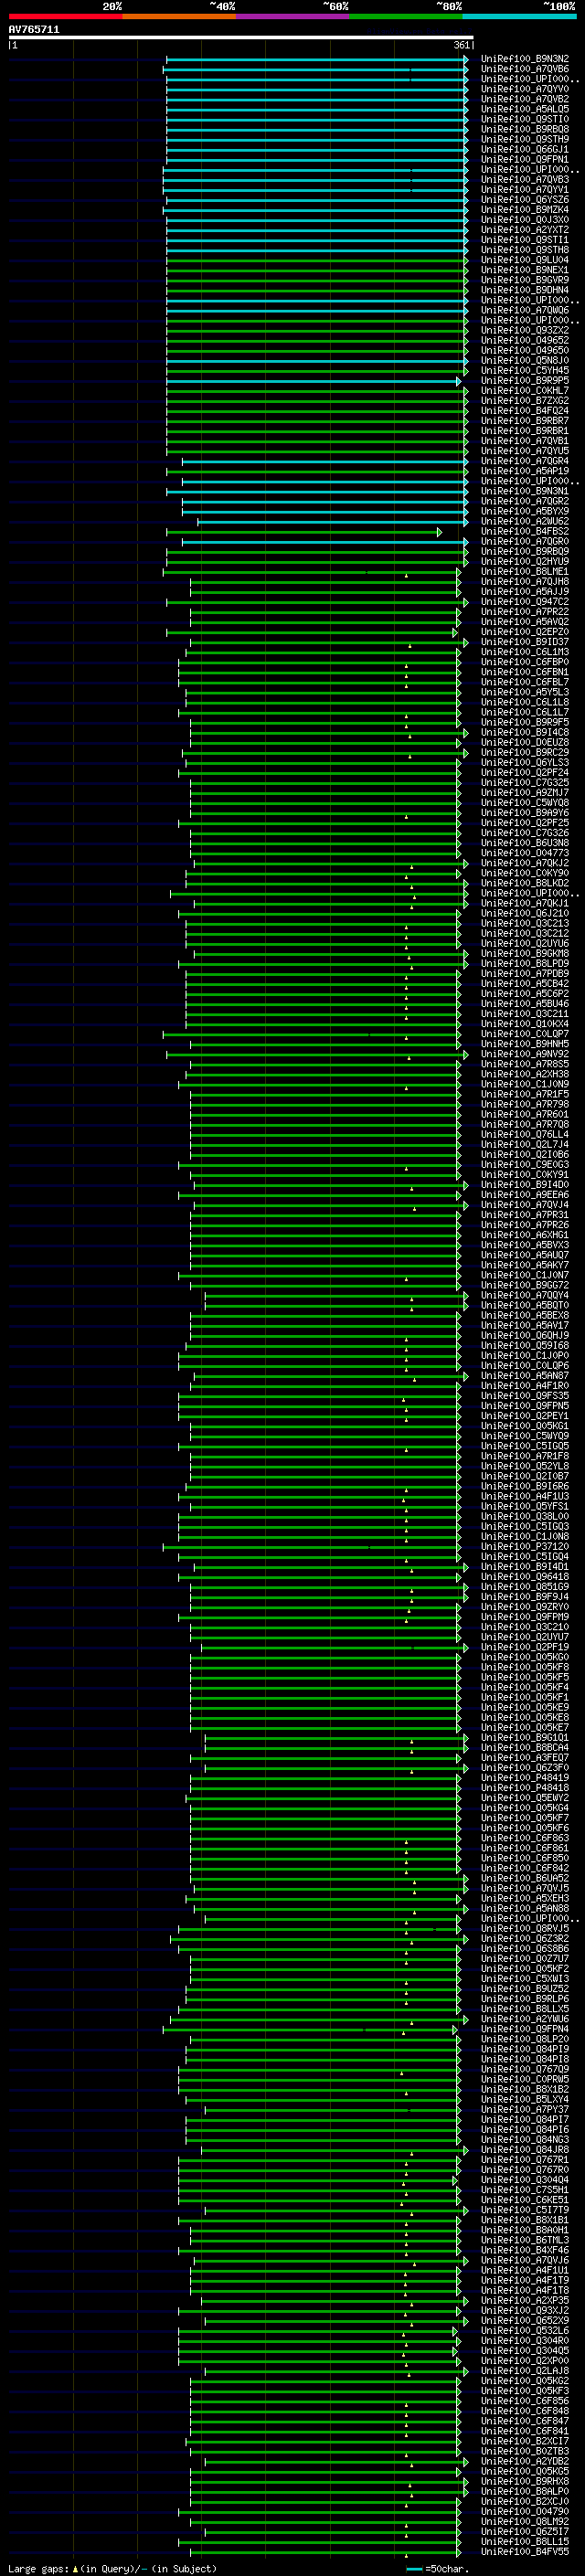This screenshot has height=2576, width=585.
Task: Select the UniRef100_A5BYX9 label
Action: (525, 511)
